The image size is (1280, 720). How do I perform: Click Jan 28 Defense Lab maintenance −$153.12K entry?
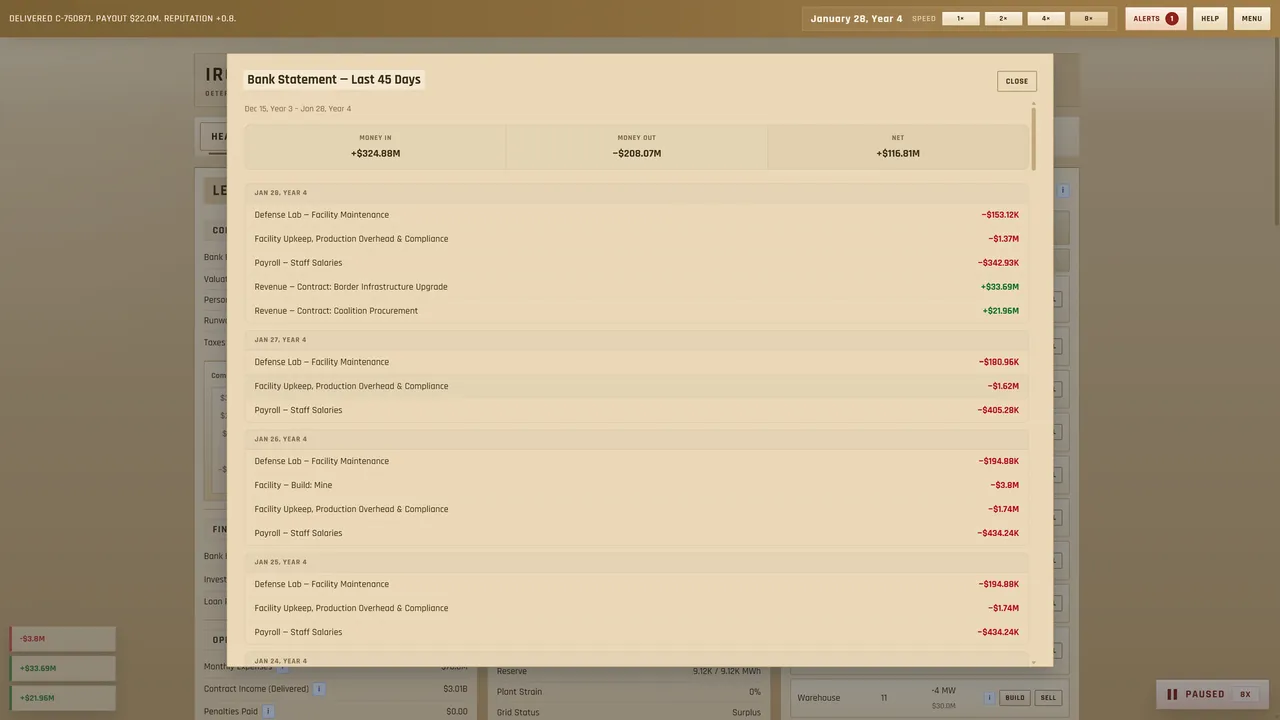[637, 215]
